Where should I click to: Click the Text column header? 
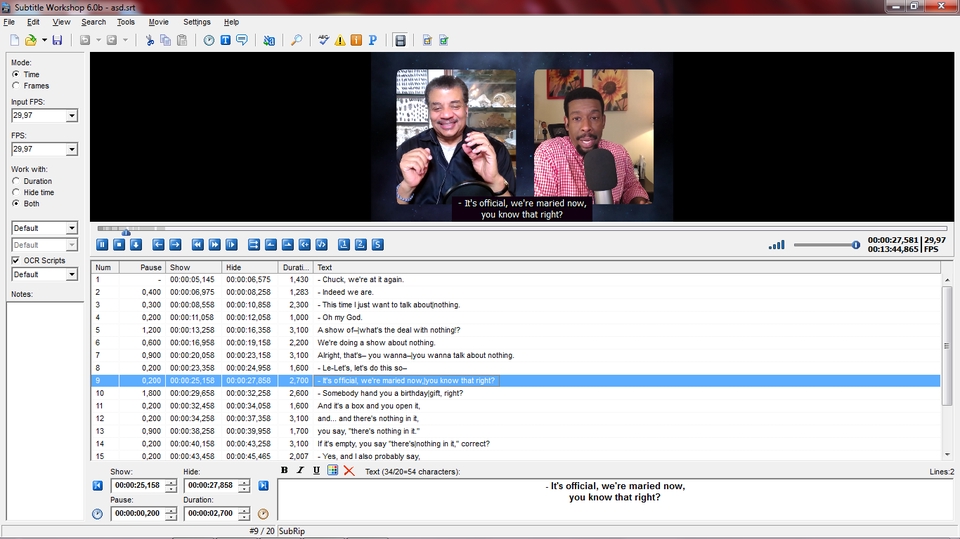tap(627, 268)
